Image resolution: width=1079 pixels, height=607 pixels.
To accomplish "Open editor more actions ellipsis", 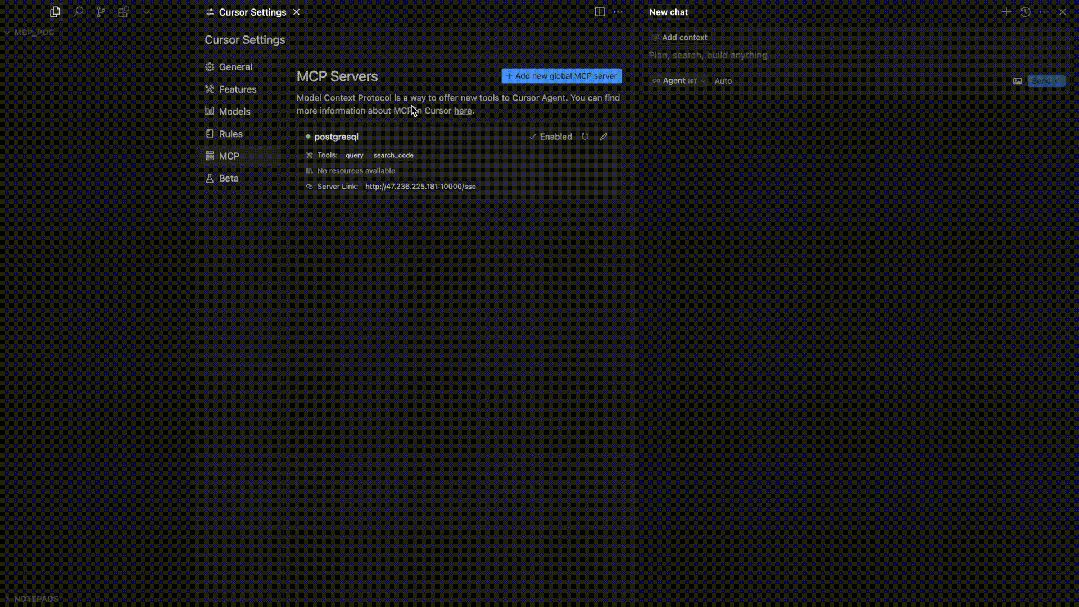I will pyautogui.click(x=618, y=12).
